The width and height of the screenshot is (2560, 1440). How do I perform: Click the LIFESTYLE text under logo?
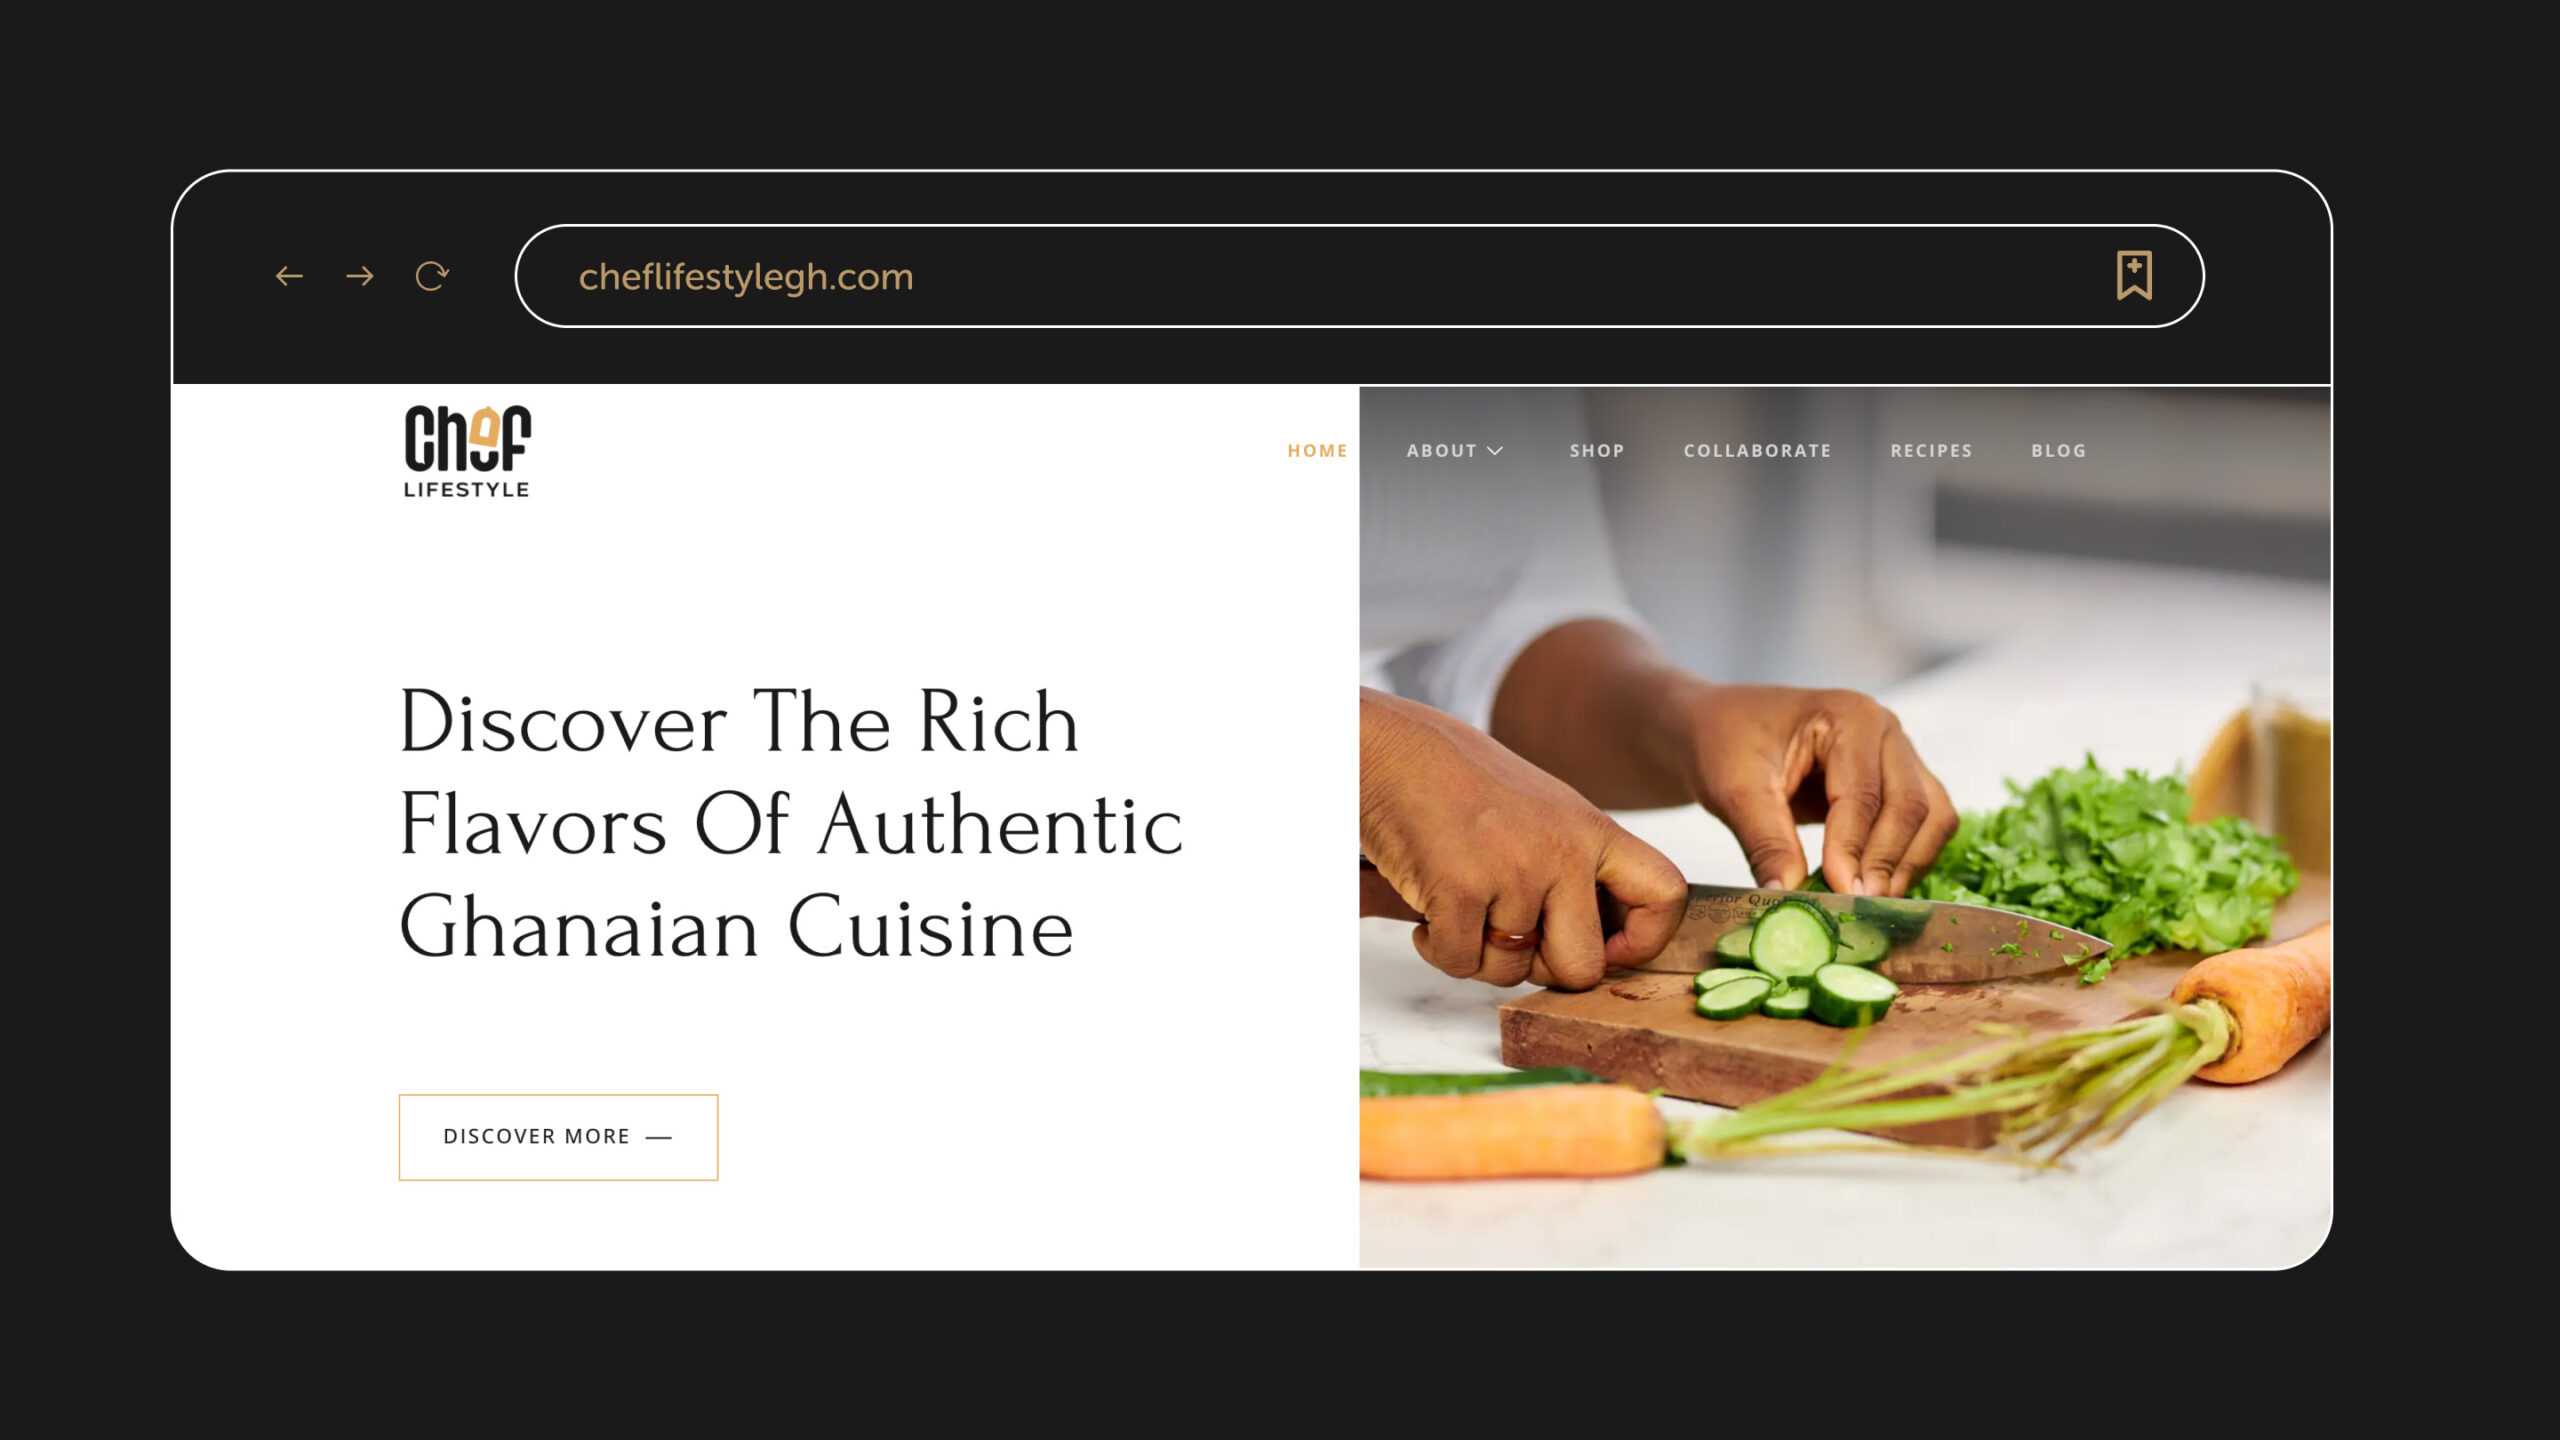[x=467, y=489]
